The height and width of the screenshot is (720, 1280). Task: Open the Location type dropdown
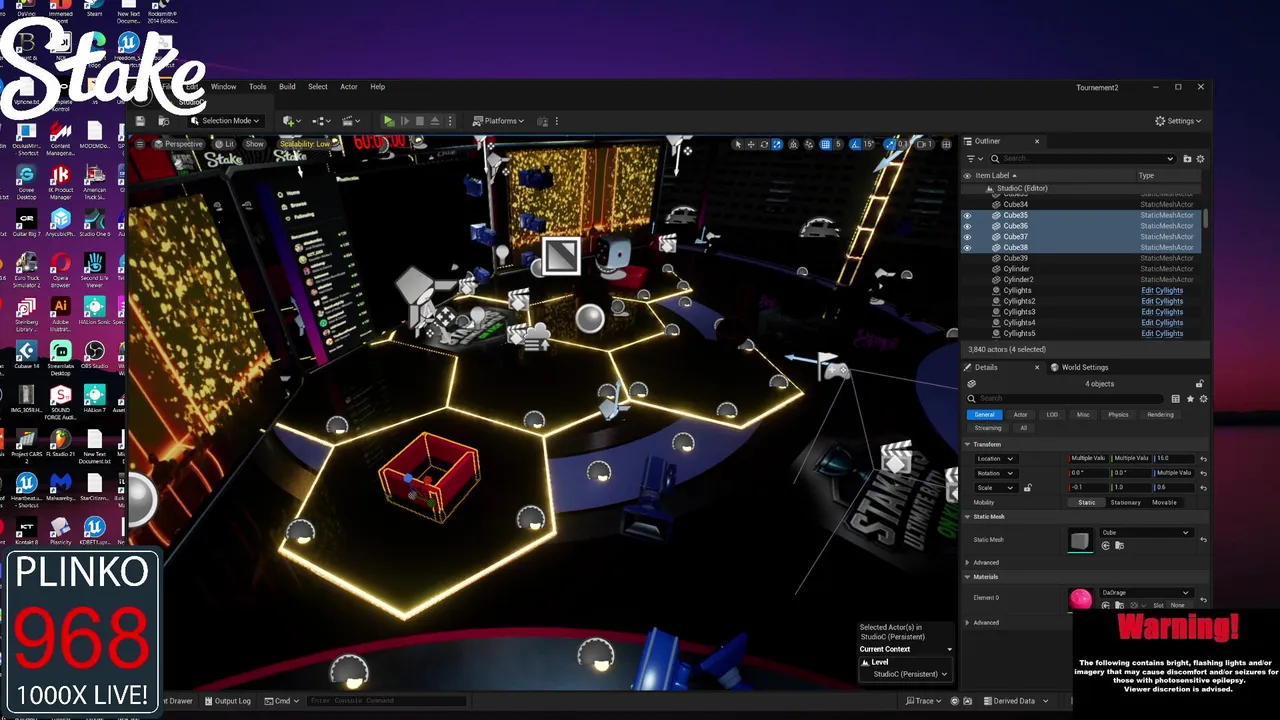[x=994, y=459]
